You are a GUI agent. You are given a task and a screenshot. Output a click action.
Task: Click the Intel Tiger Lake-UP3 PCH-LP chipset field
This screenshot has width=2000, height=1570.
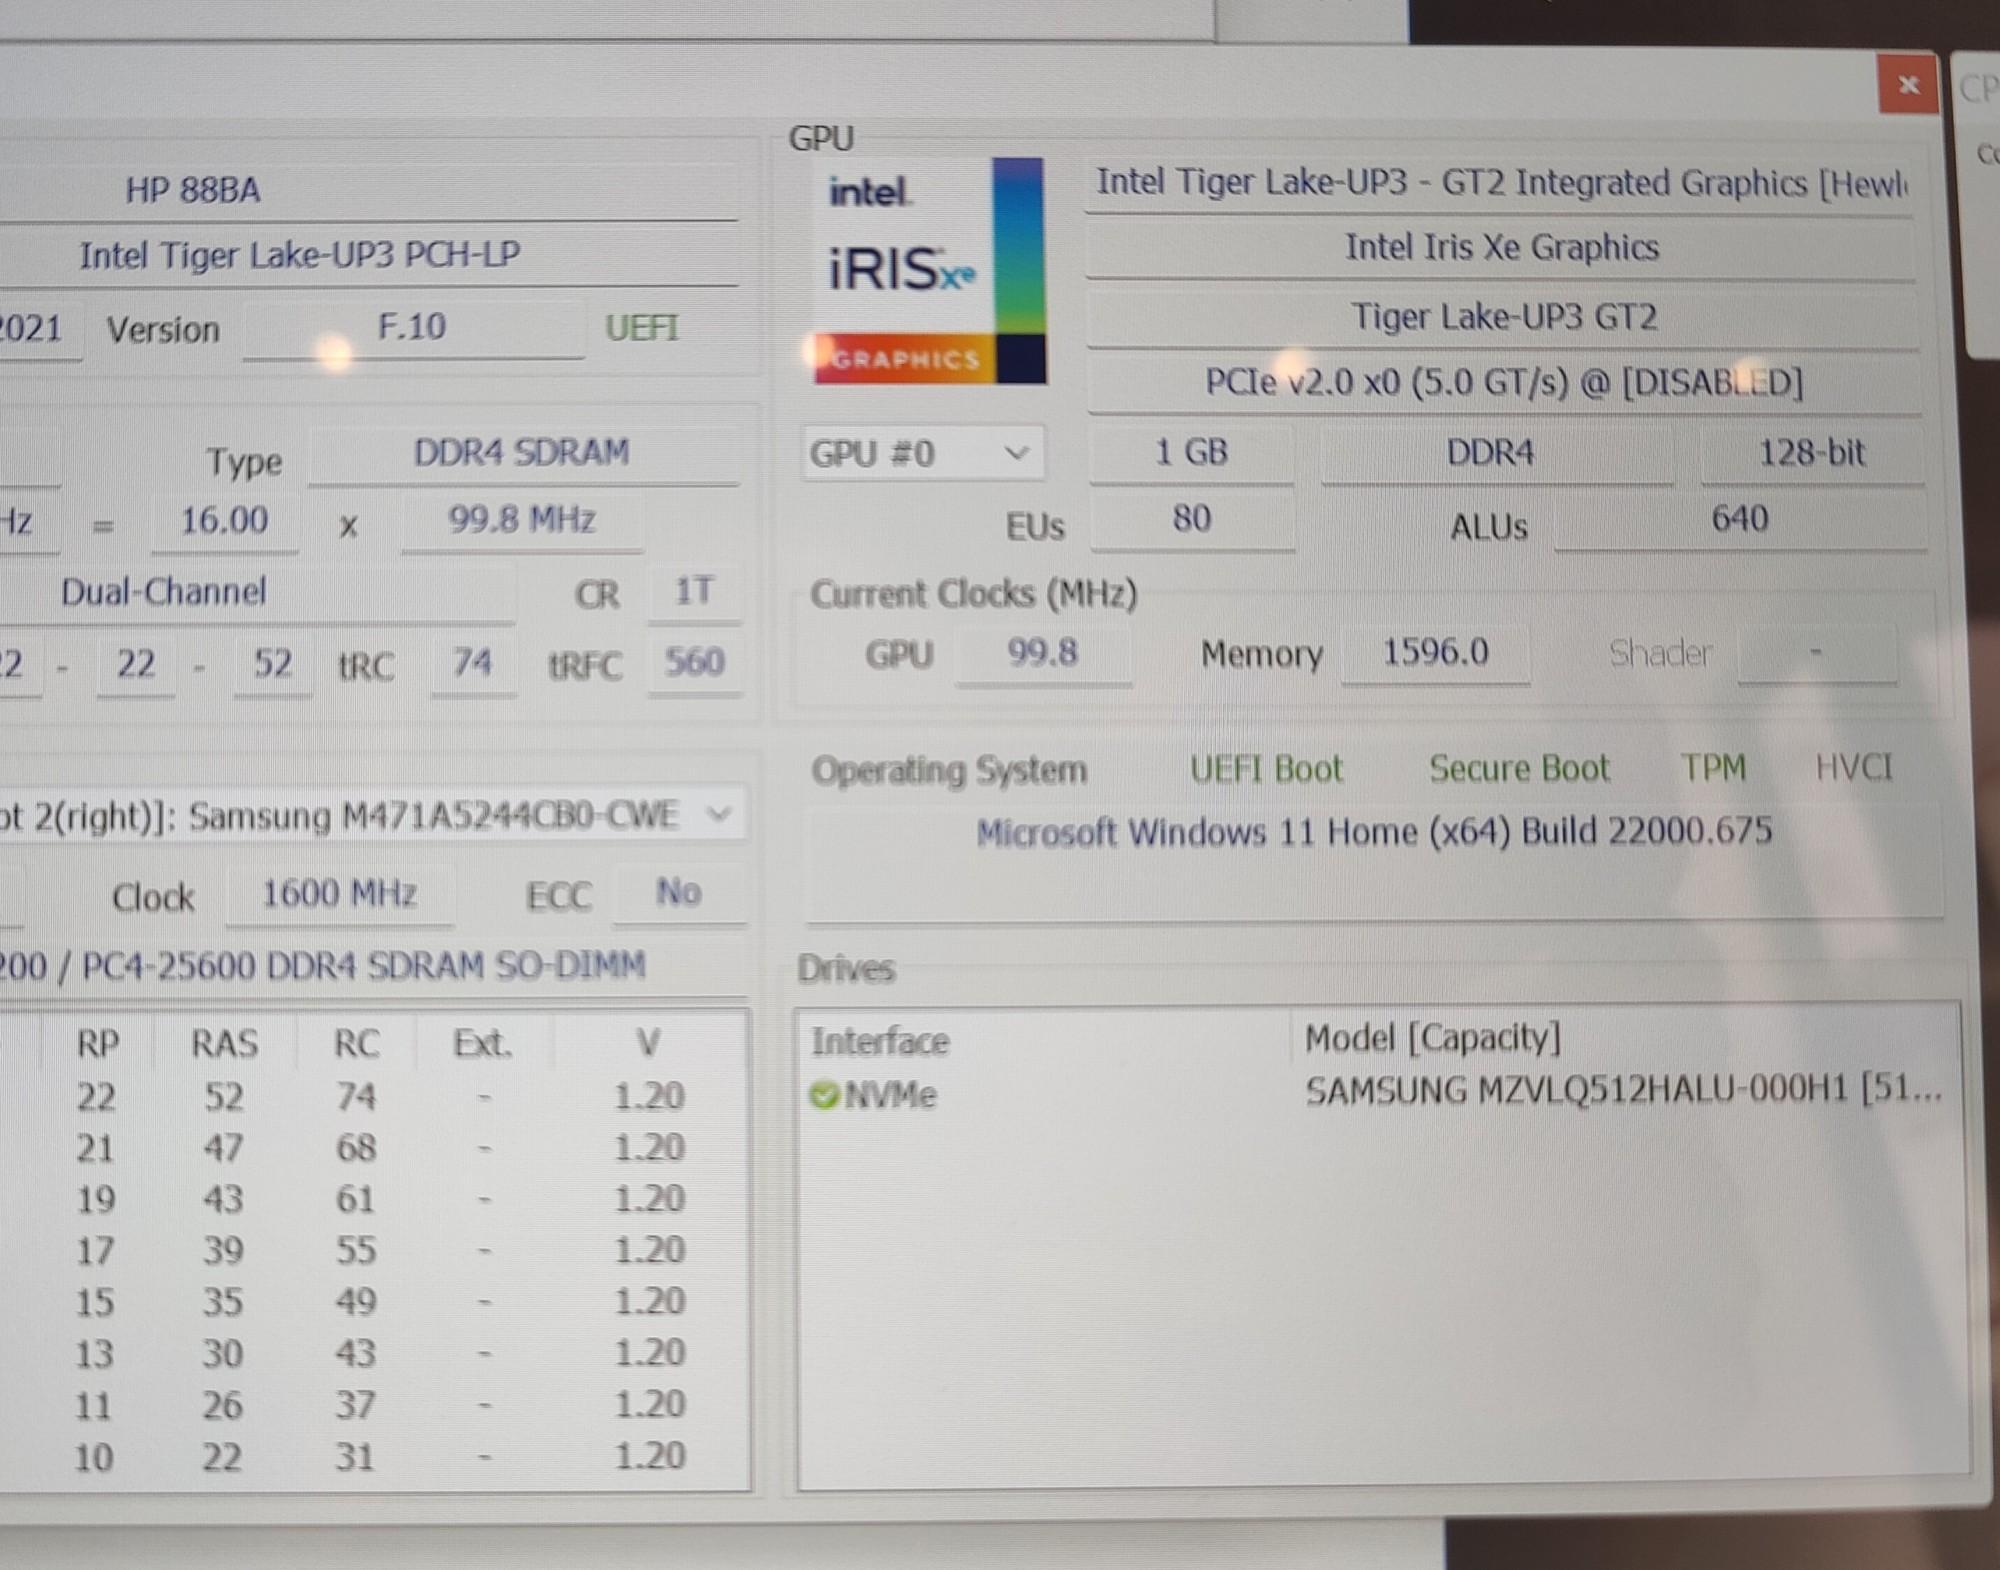pyautogui.click(x=368, y=256)
